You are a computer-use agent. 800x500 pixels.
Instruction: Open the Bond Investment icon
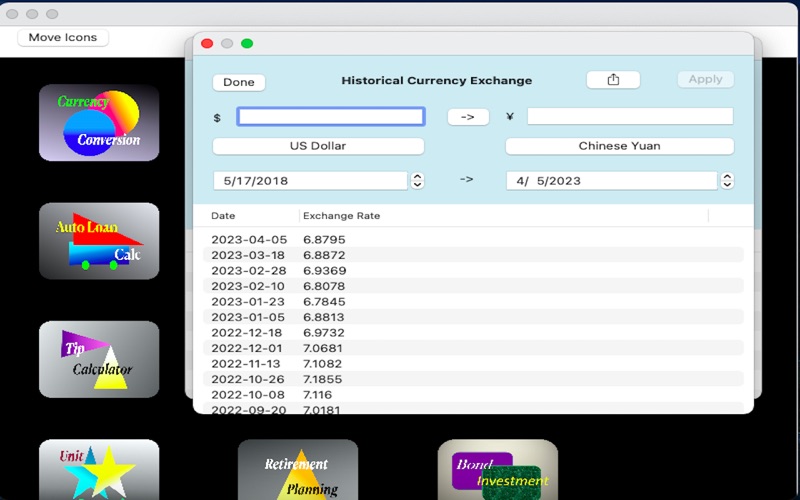pyautogui.click(x=497, y=469)
